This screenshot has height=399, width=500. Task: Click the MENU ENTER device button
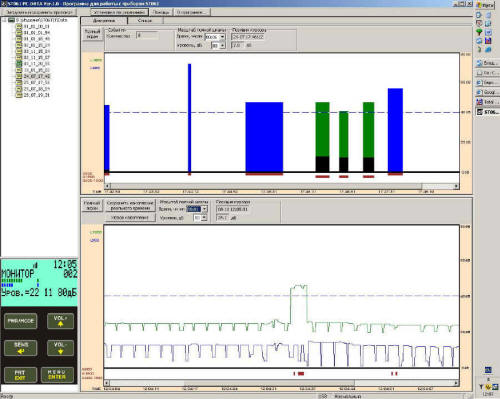point(57,375)
